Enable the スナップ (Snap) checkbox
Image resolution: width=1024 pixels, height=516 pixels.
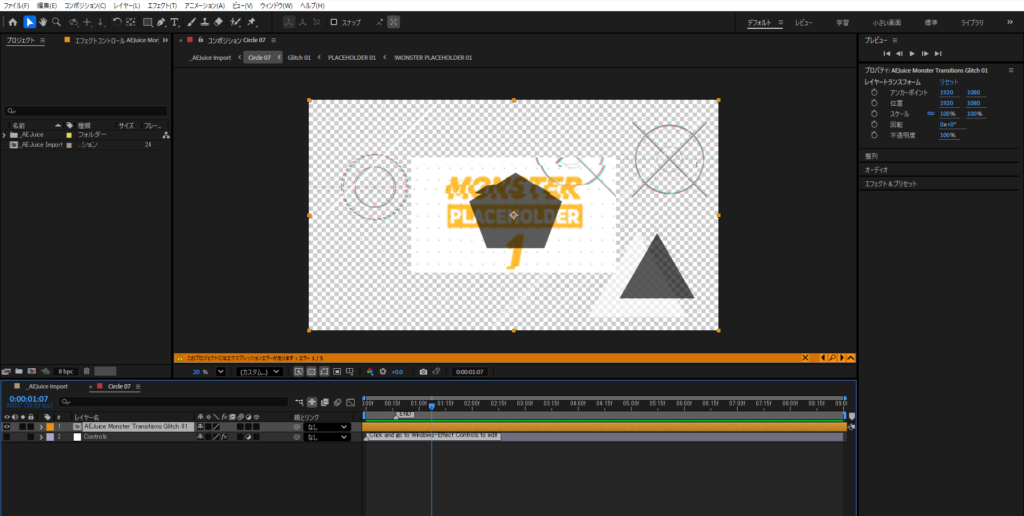[x=334, y=22]
